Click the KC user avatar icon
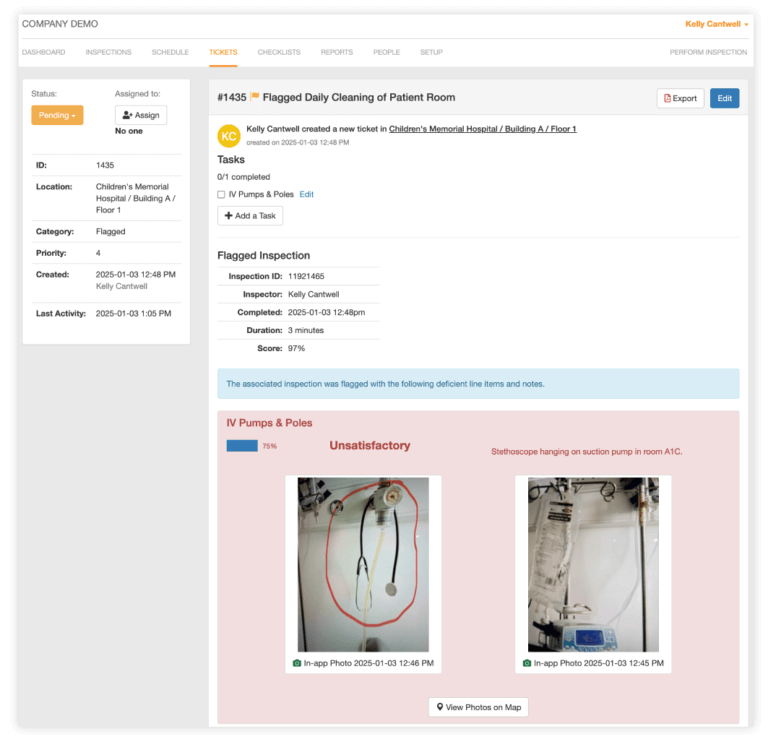 229,136
